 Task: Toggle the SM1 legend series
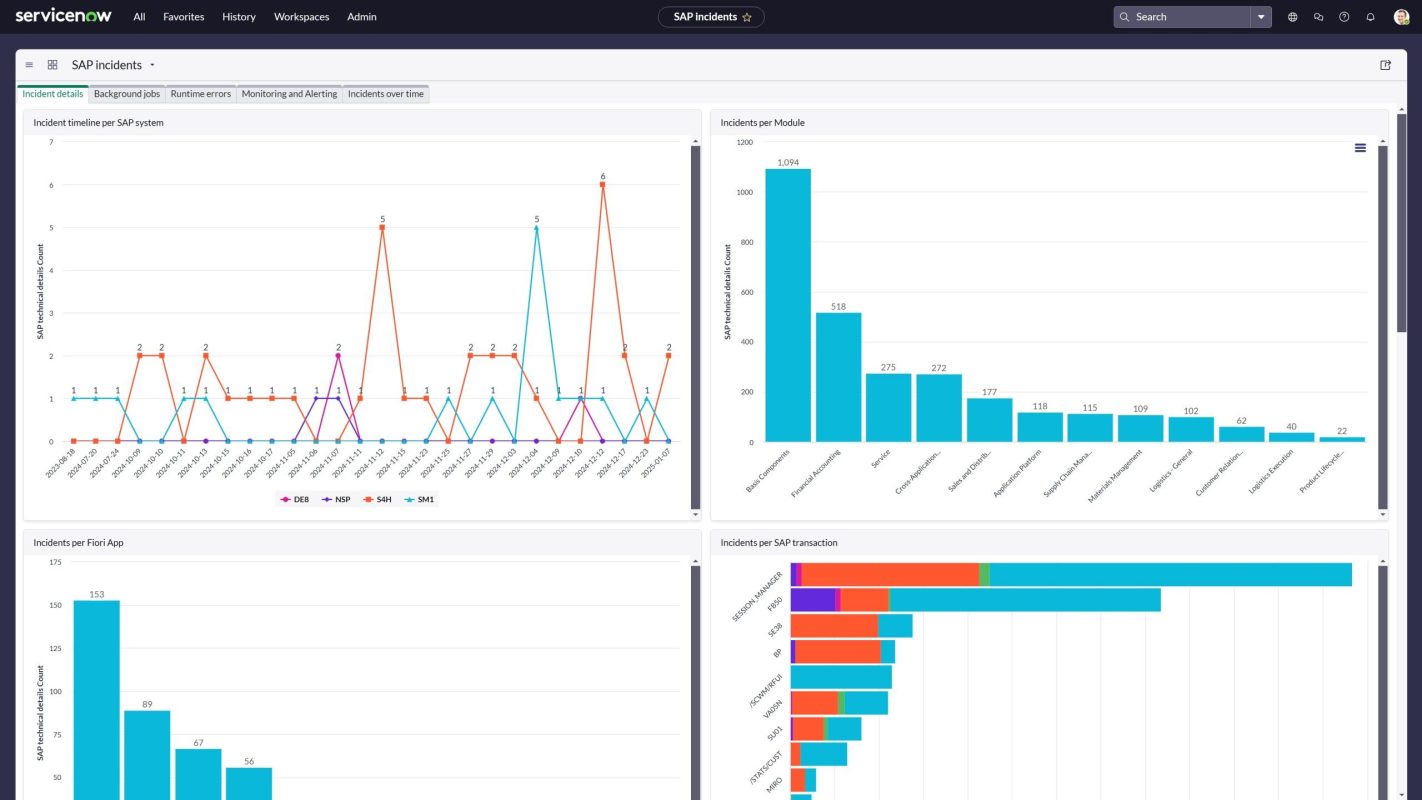(x=418, y=499)
